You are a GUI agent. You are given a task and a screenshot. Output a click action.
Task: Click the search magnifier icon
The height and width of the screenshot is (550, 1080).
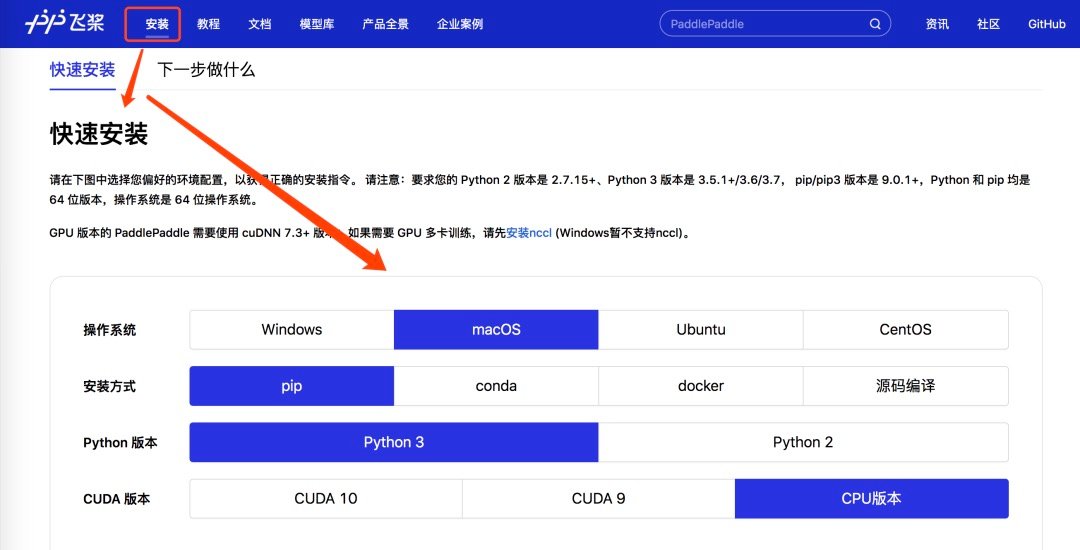tap(875, 24)
